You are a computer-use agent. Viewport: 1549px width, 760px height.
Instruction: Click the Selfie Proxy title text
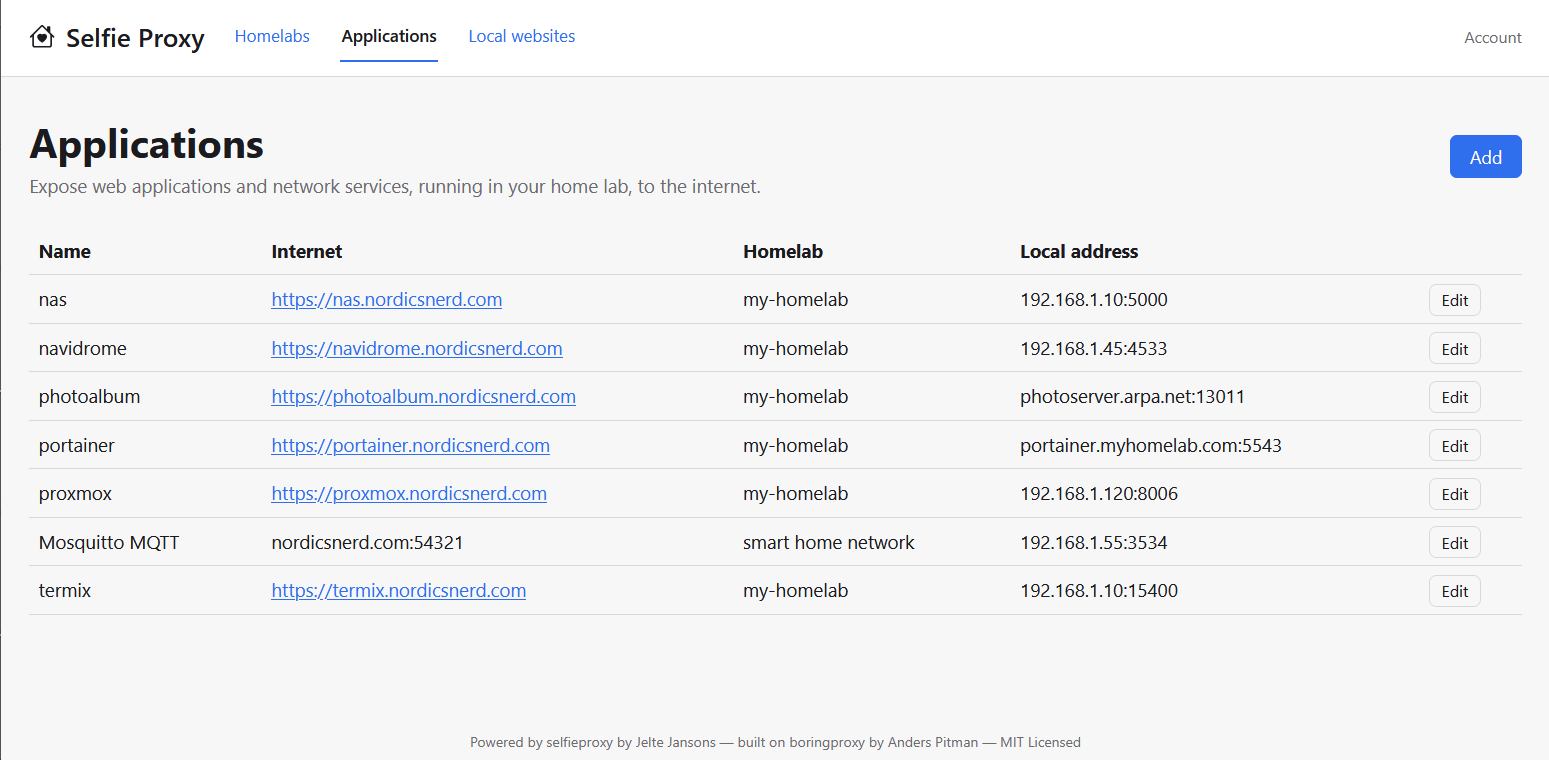pos(135,39)
